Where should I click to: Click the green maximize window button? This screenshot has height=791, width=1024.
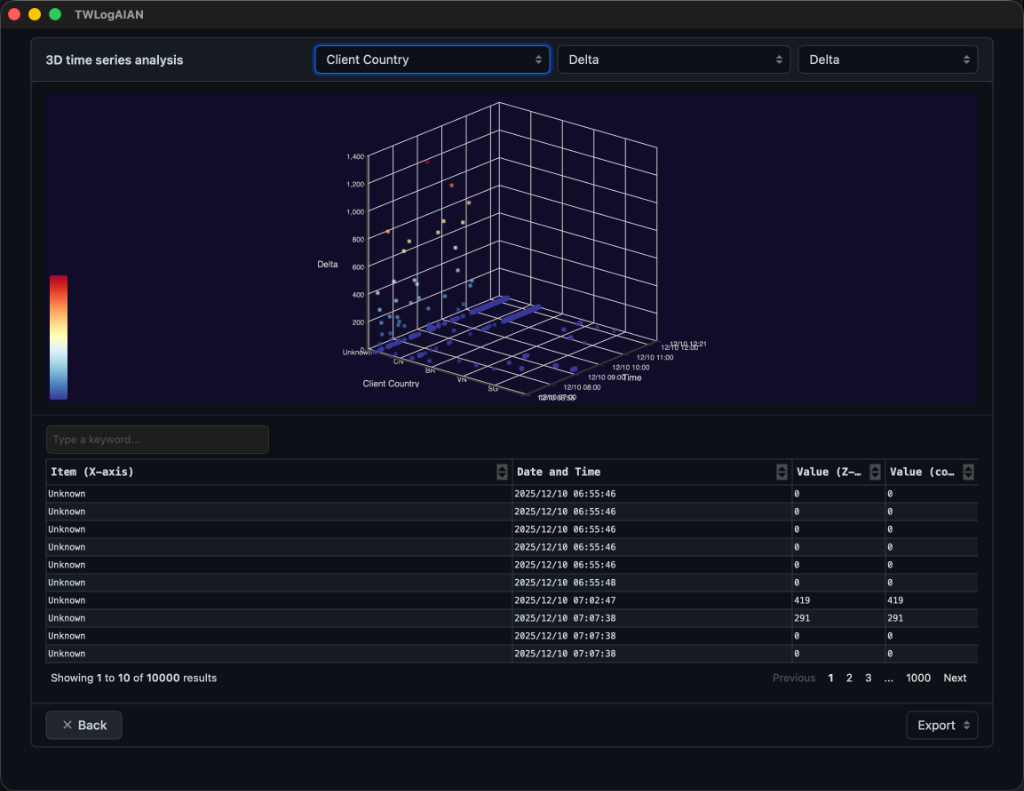56,14
